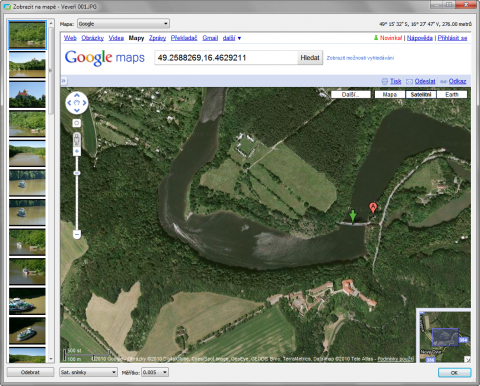Screen dimensions: 480x386
Task: Open the Gmail link
Action: coord(210,38)
